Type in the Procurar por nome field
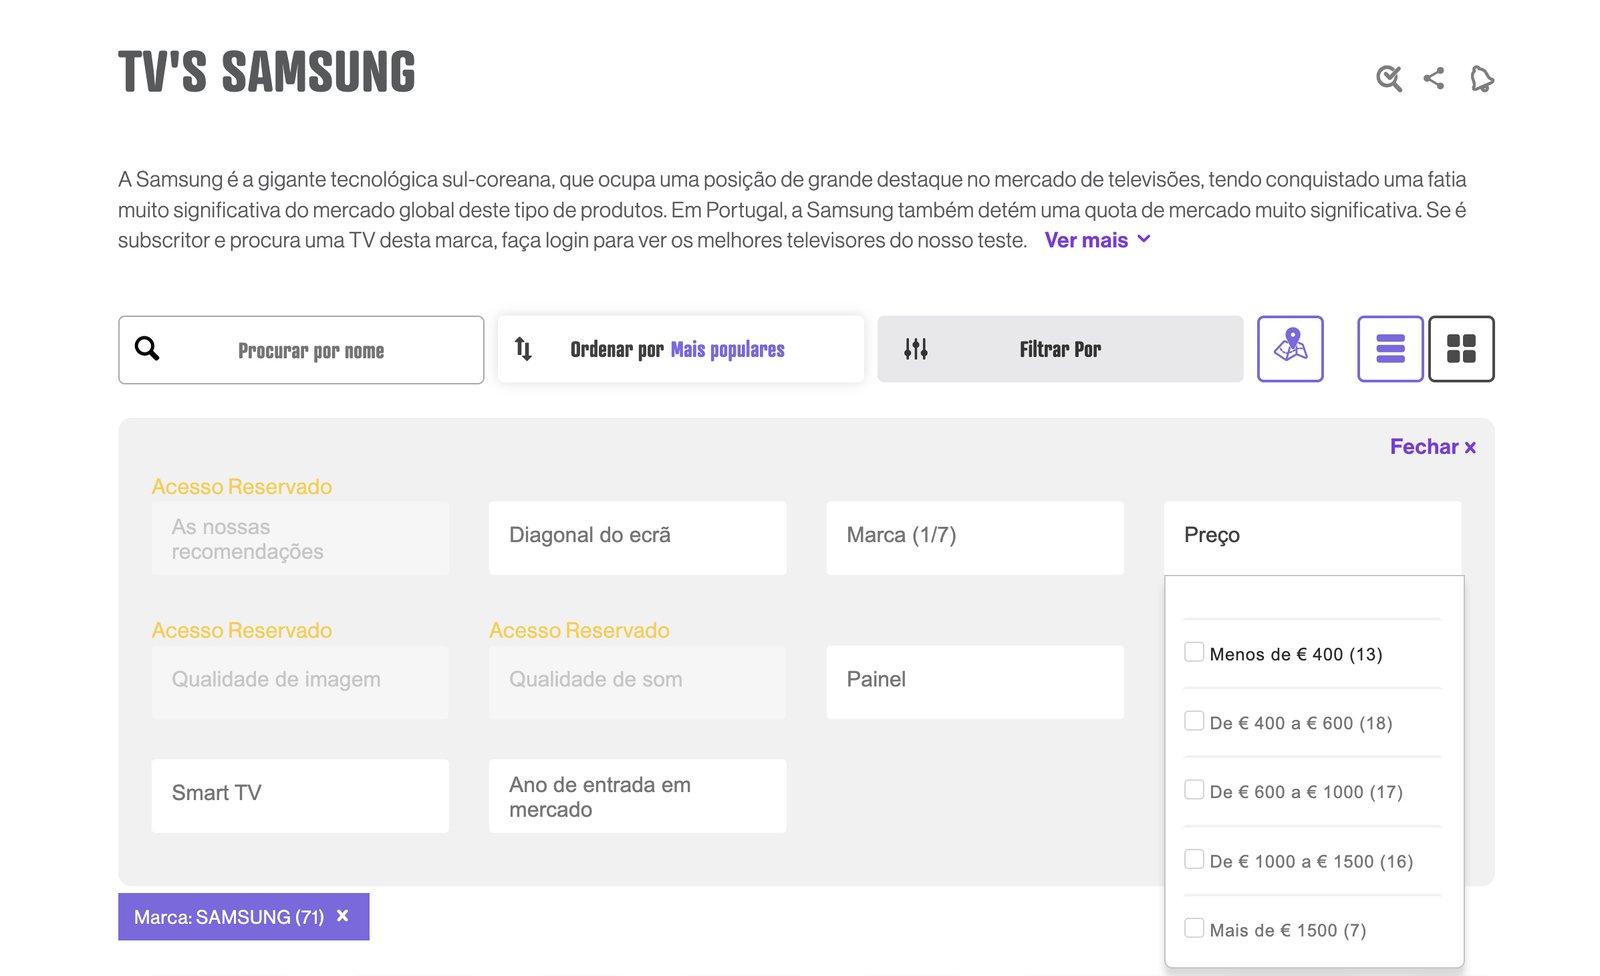Viewport: 1600px width, 976px height. tap(311, 351)
